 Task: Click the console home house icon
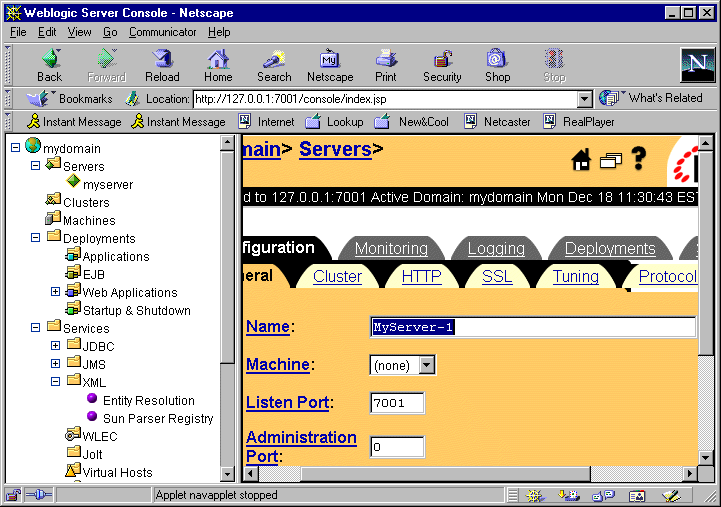point(581,160)
